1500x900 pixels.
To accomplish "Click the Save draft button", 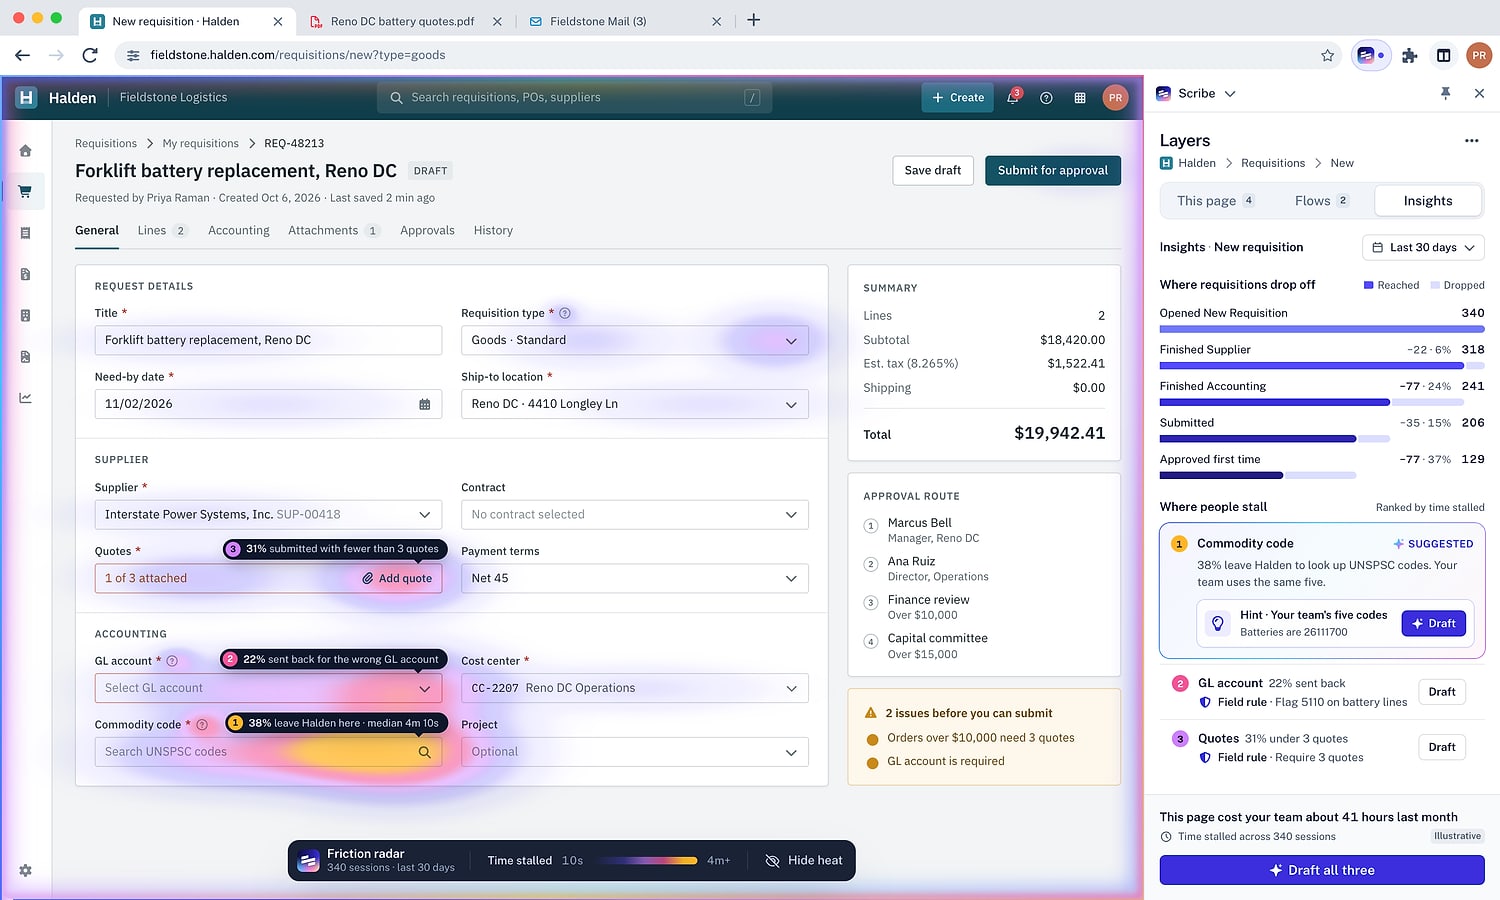I will point(933,170).
